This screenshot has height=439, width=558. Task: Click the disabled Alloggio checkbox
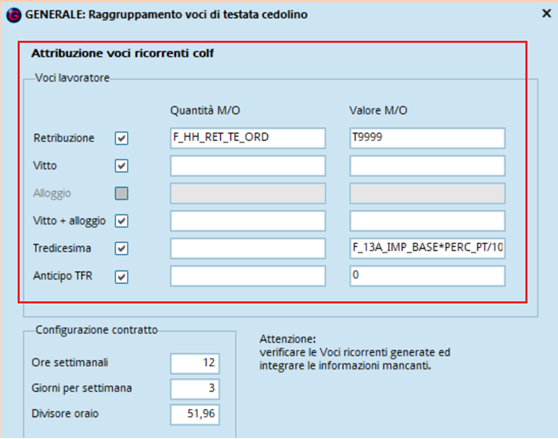(x=121, y=193)
